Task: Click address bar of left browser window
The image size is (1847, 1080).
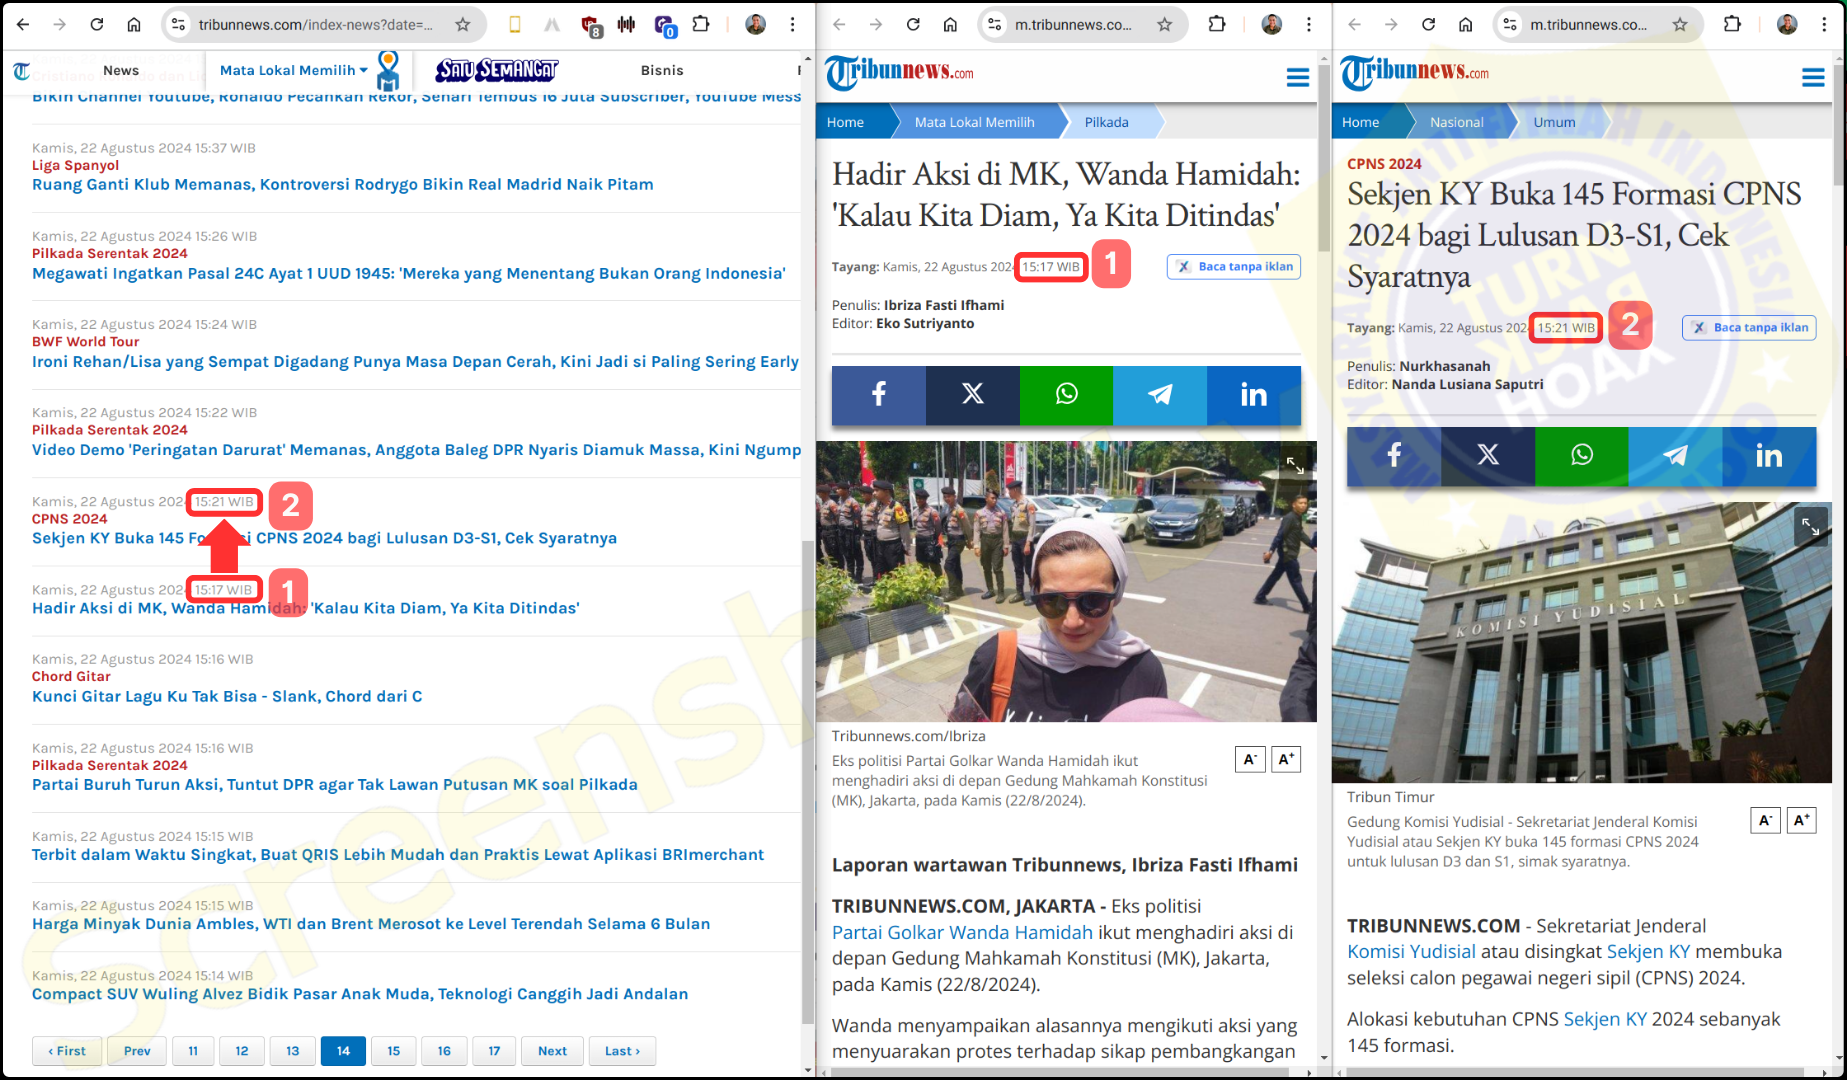Action: coord(315,24)
